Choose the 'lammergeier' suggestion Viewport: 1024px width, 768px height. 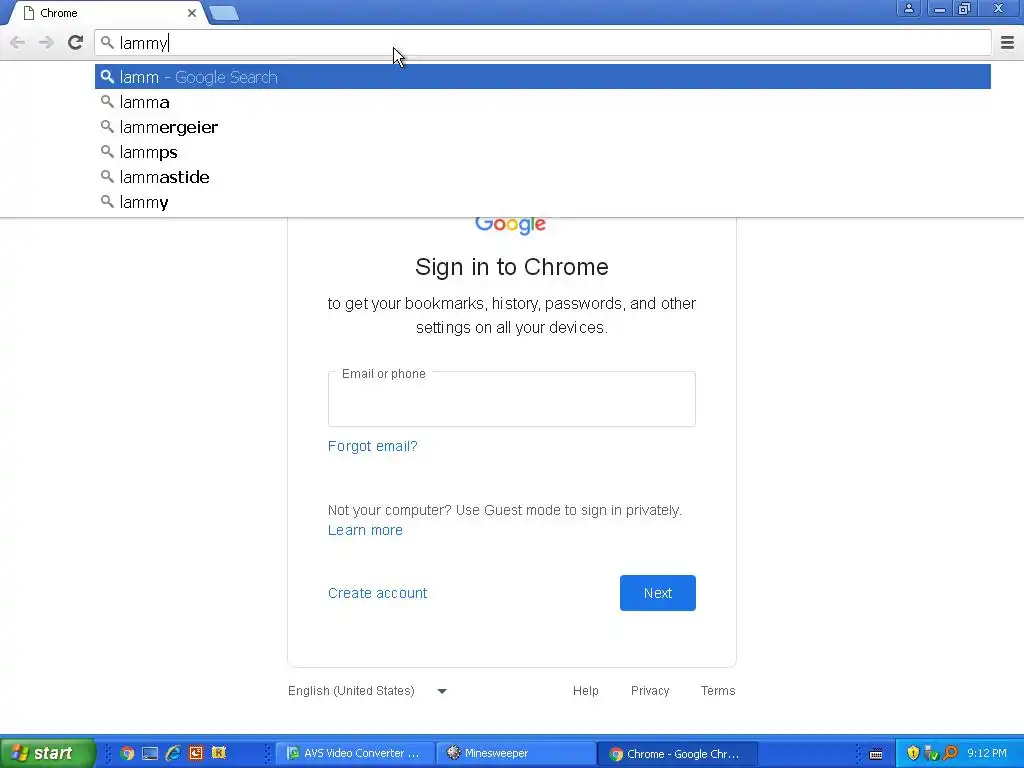pyautogui.click(x=543, y=127)
